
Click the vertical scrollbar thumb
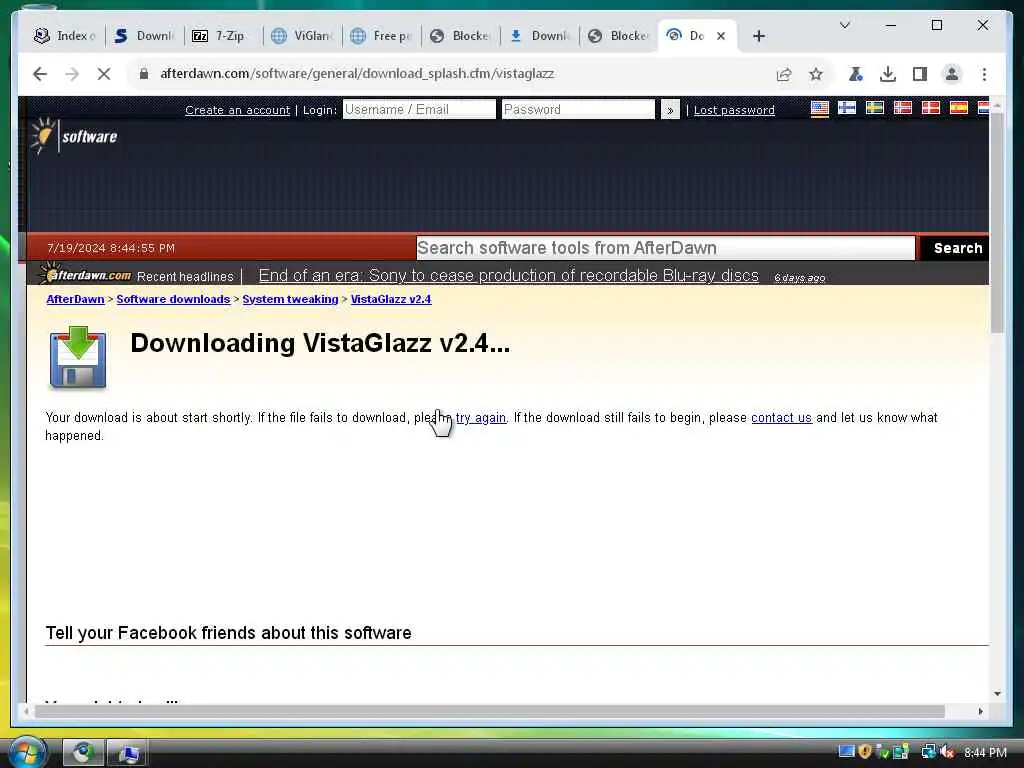(997, 222)
